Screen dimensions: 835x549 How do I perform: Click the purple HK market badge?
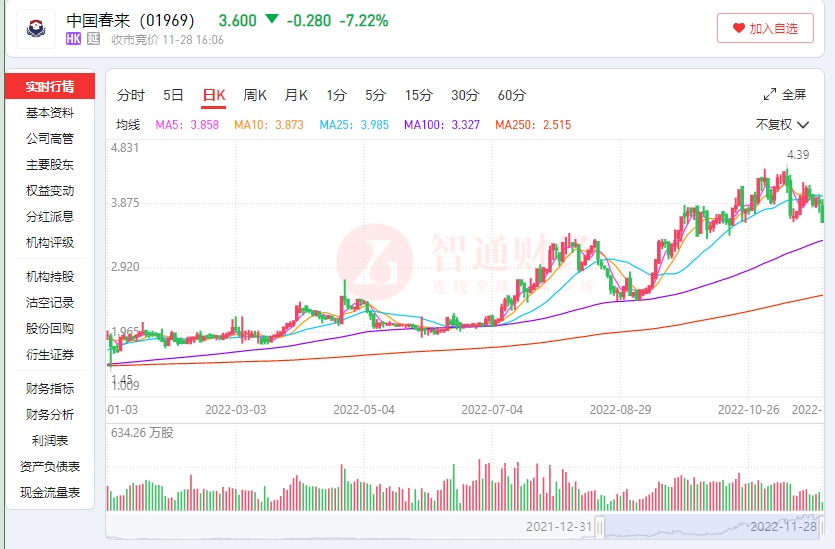click(73, 40)
